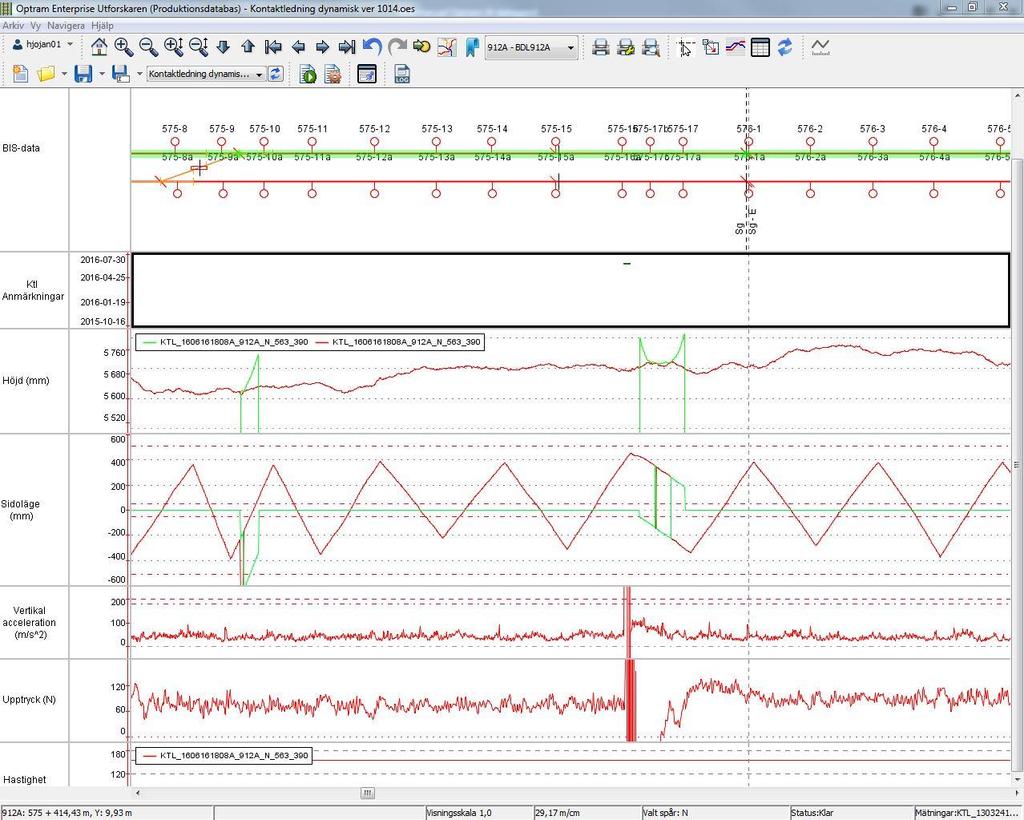
Task: Click the vertical scrollbar up arrow
Action: point(1017,95)
